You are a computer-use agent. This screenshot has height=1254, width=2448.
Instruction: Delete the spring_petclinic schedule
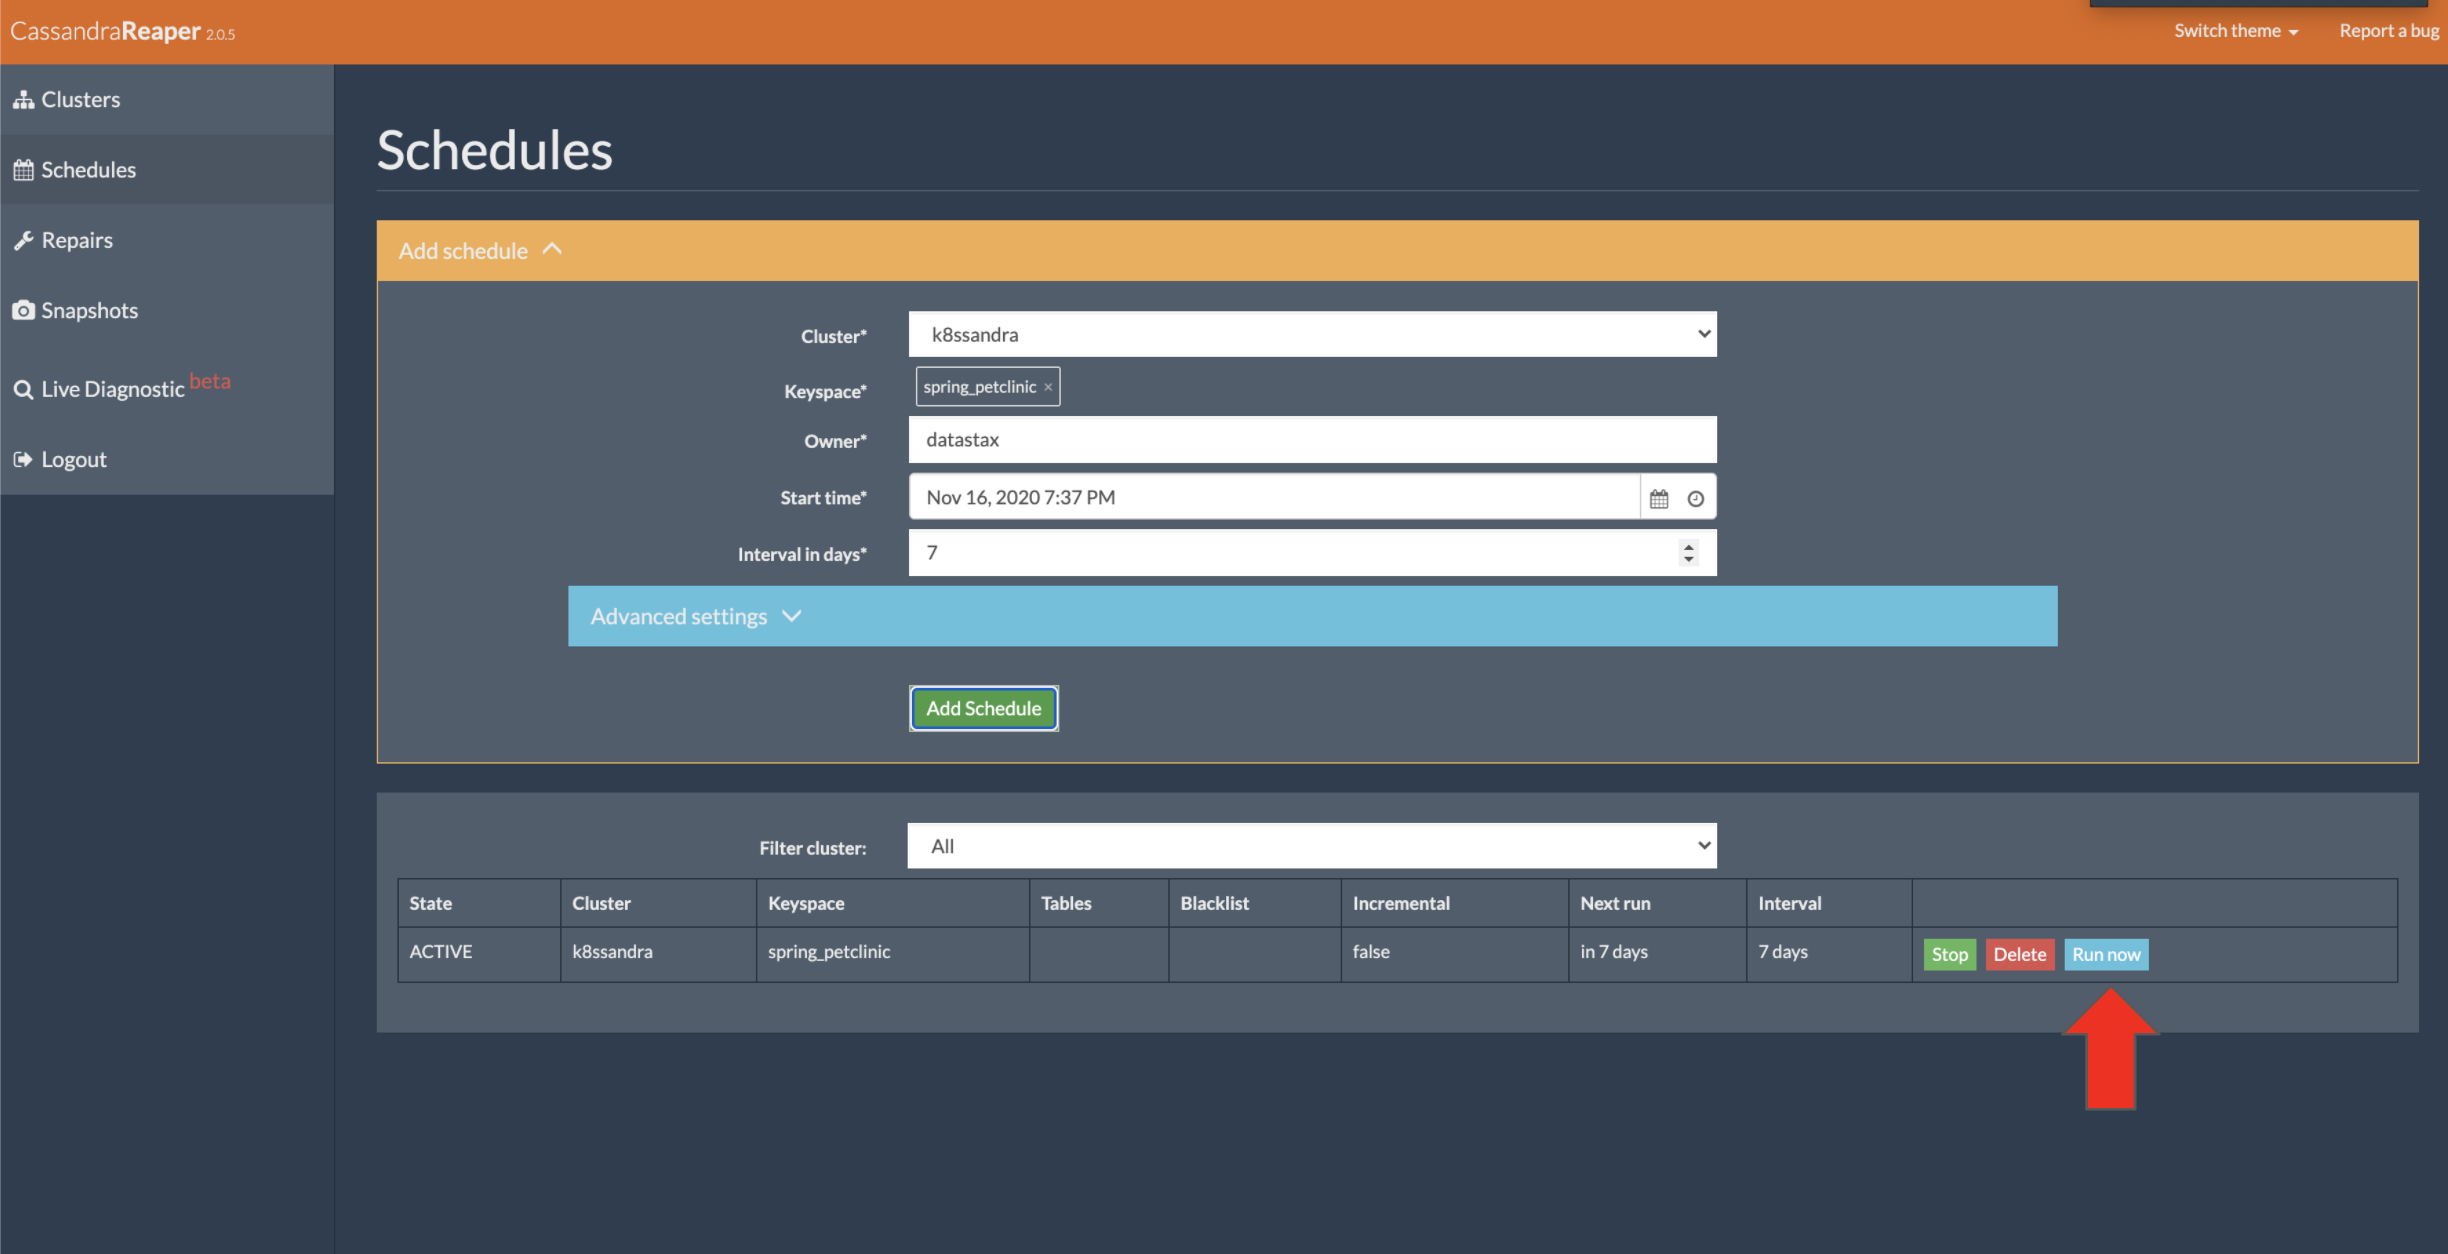[2019, 954]
